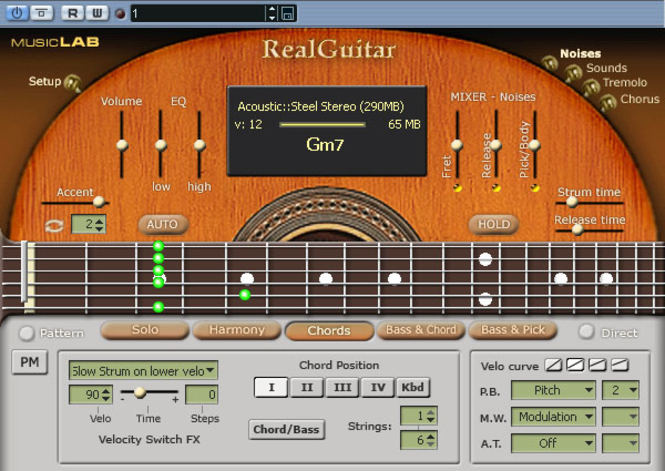Screen dimensions: 665x471
Task: Enable the Direct radio button
Action: click(587, 332)
